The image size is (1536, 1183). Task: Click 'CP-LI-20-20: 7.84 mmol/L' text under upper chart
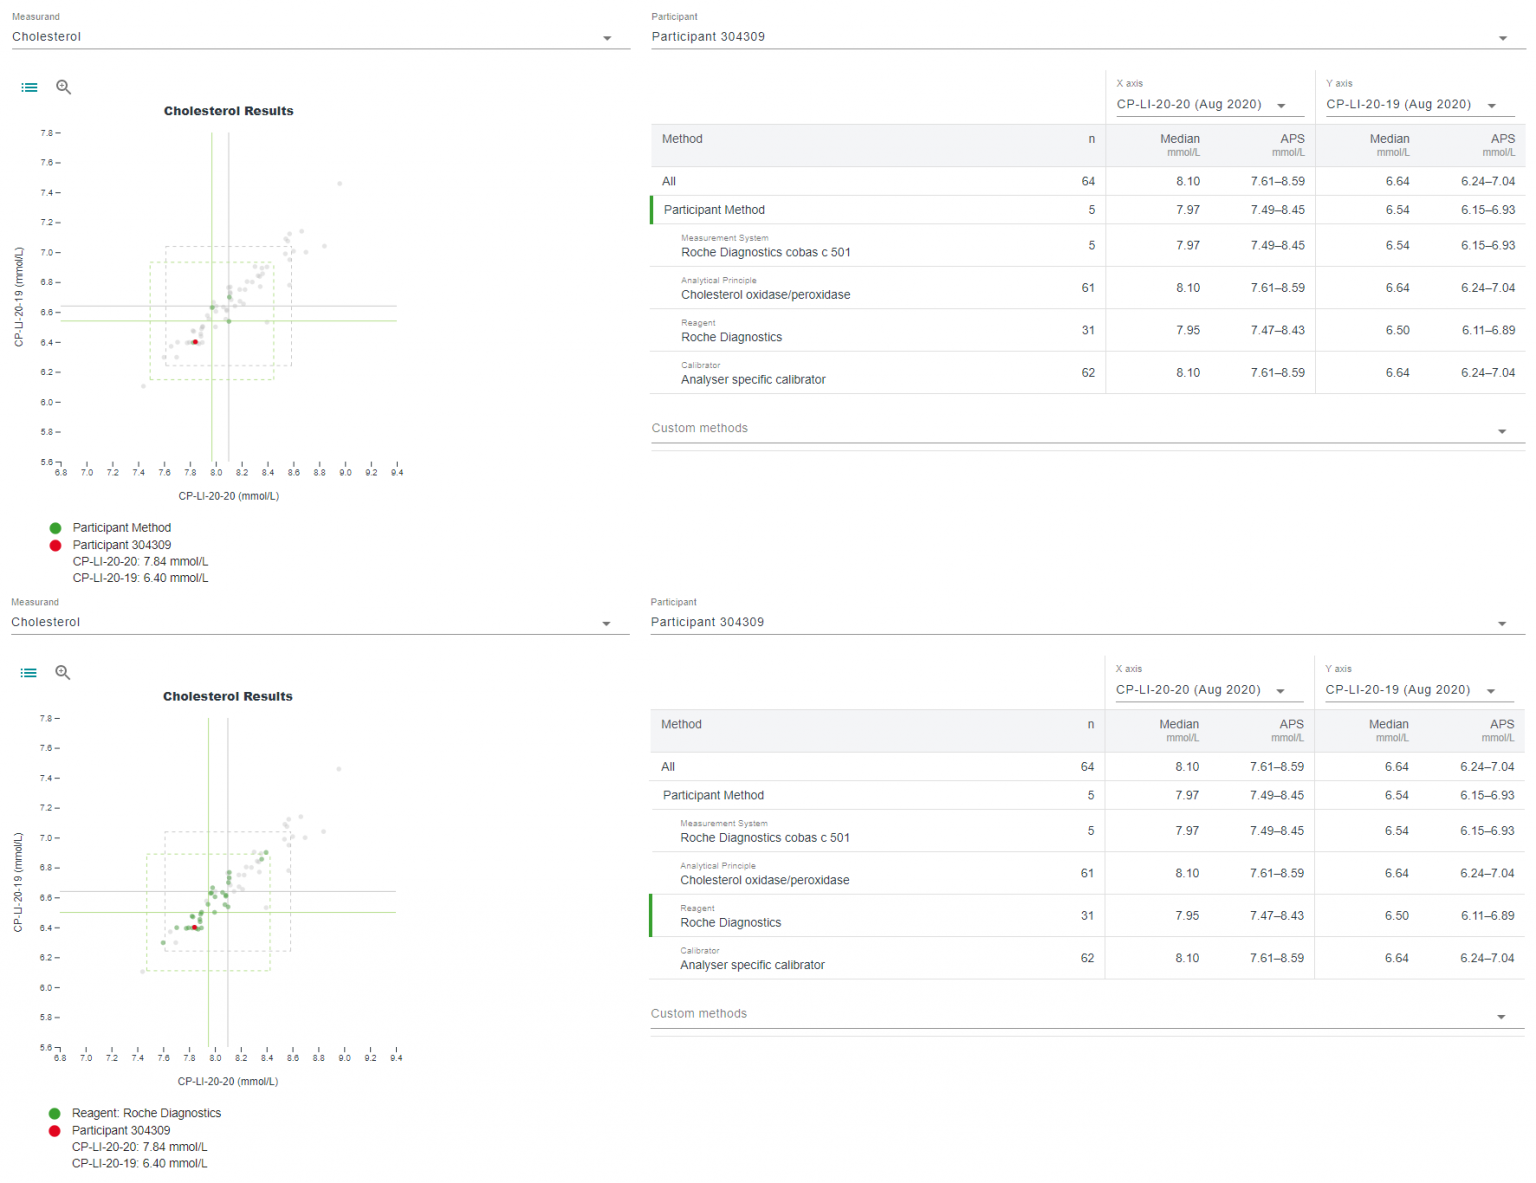click(x=141, y=562)
